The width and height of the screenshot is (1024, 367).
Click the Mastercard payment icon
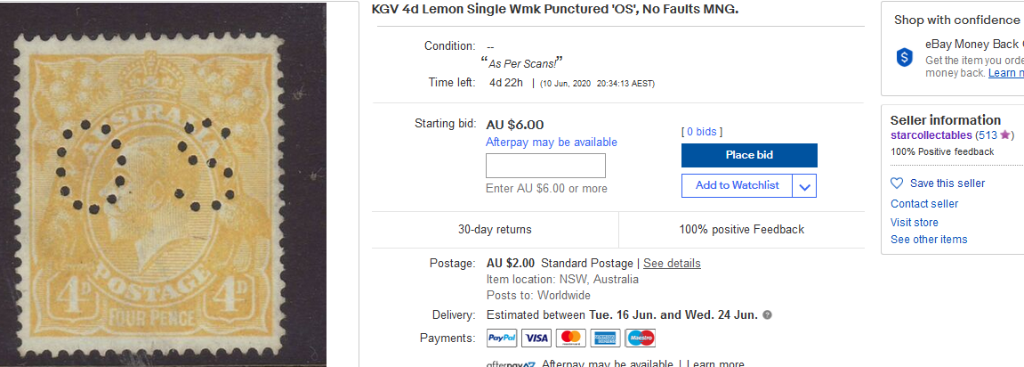(571, 338)
